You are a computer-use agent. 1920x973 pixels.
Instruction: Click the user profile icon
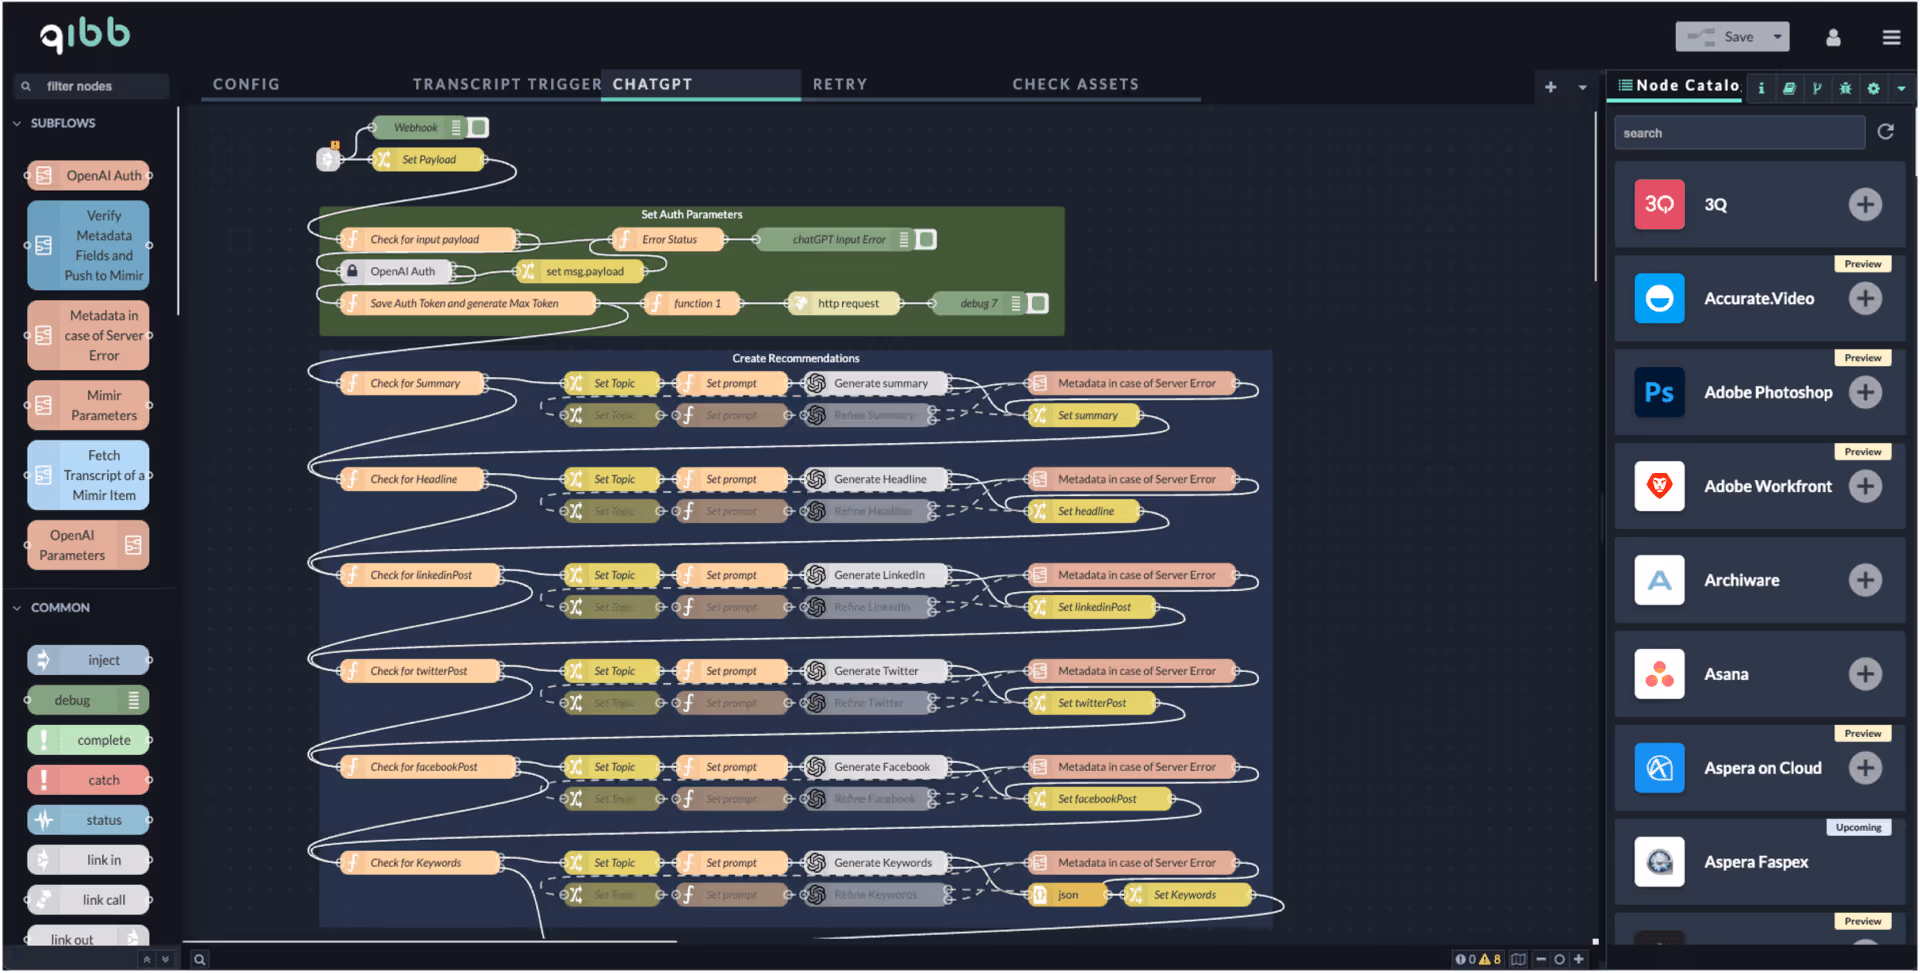point(1833,37)
